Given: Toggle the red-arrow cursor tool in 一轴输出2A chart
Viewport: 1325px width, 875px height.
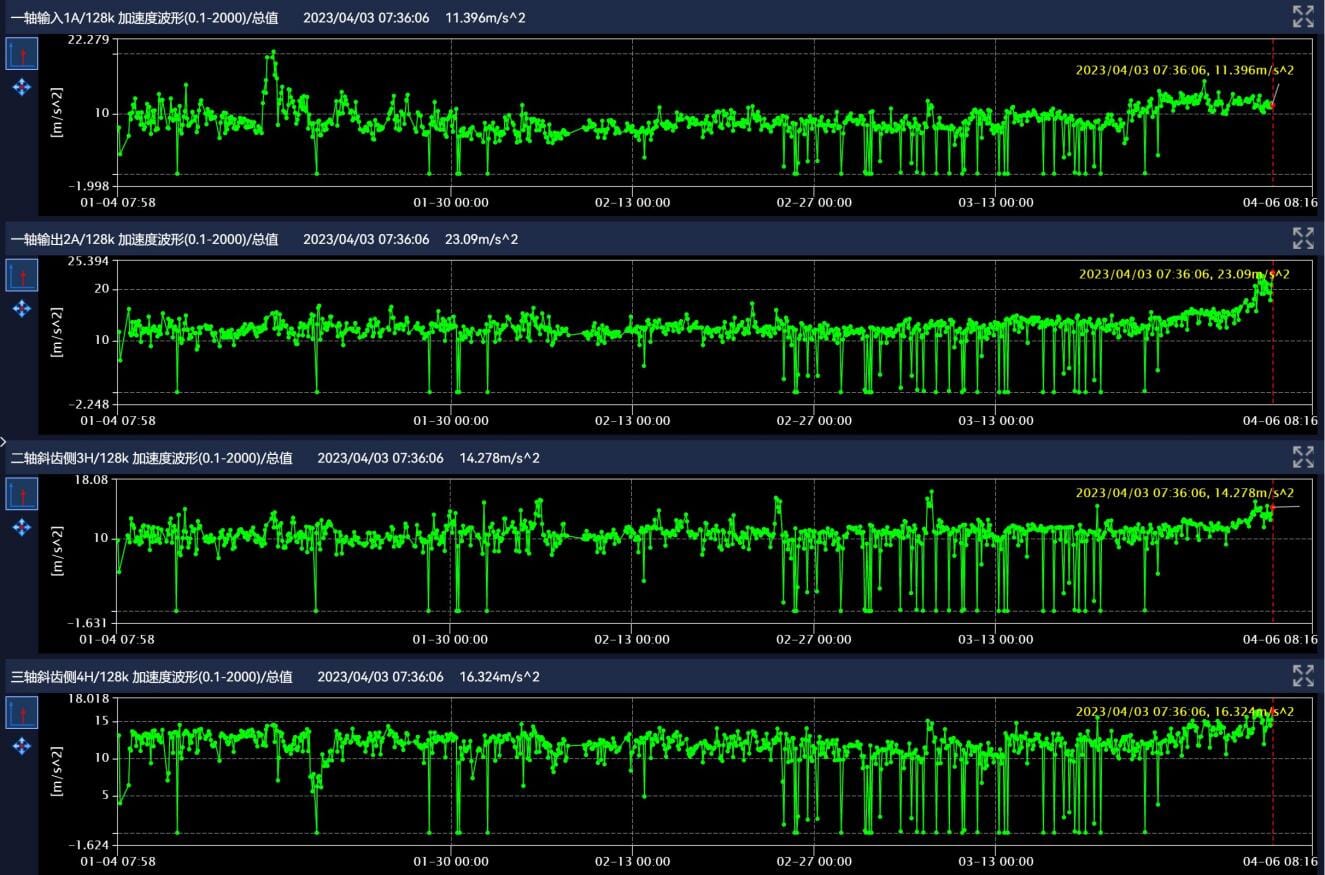Looking at the screenshot, I should (22, 275).
